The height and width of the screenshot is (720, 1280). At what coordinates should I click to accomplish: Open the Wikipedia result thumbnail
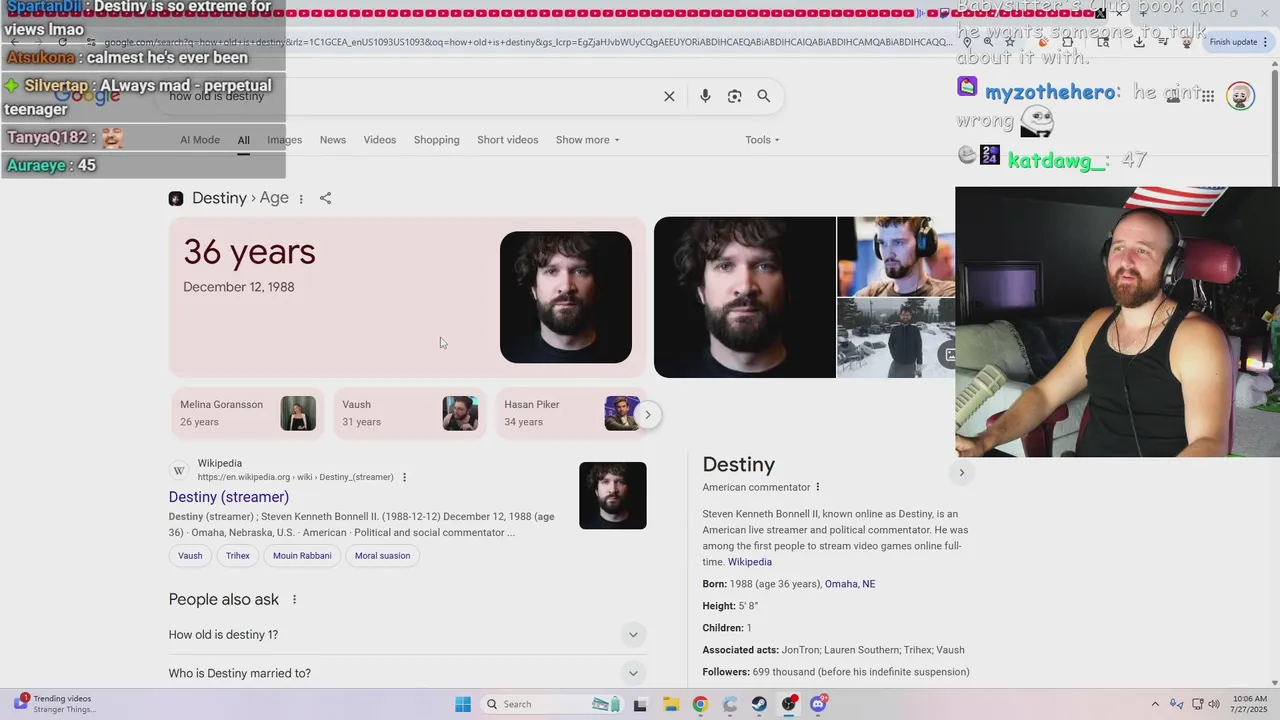tap(613, 495)
